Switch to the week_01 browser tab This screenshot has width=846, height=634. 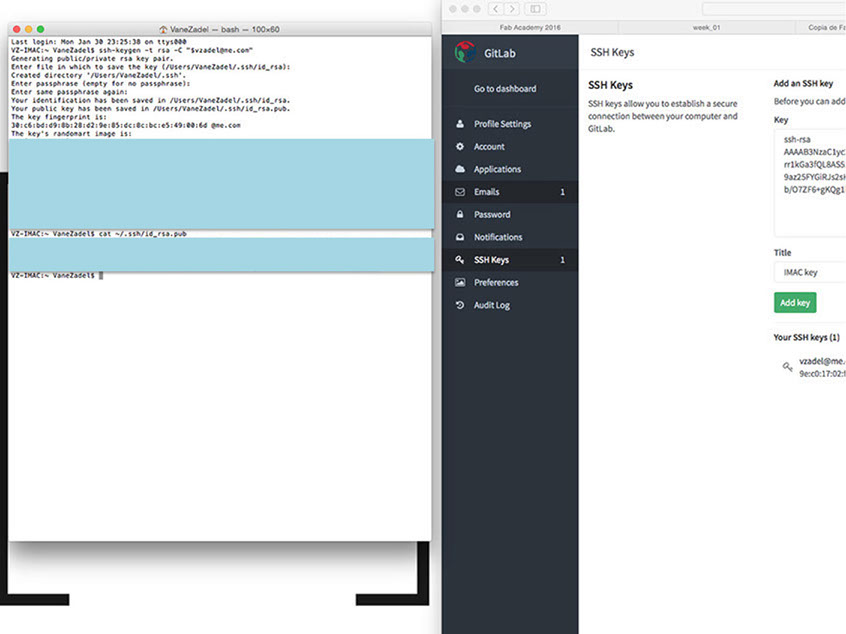706,27
